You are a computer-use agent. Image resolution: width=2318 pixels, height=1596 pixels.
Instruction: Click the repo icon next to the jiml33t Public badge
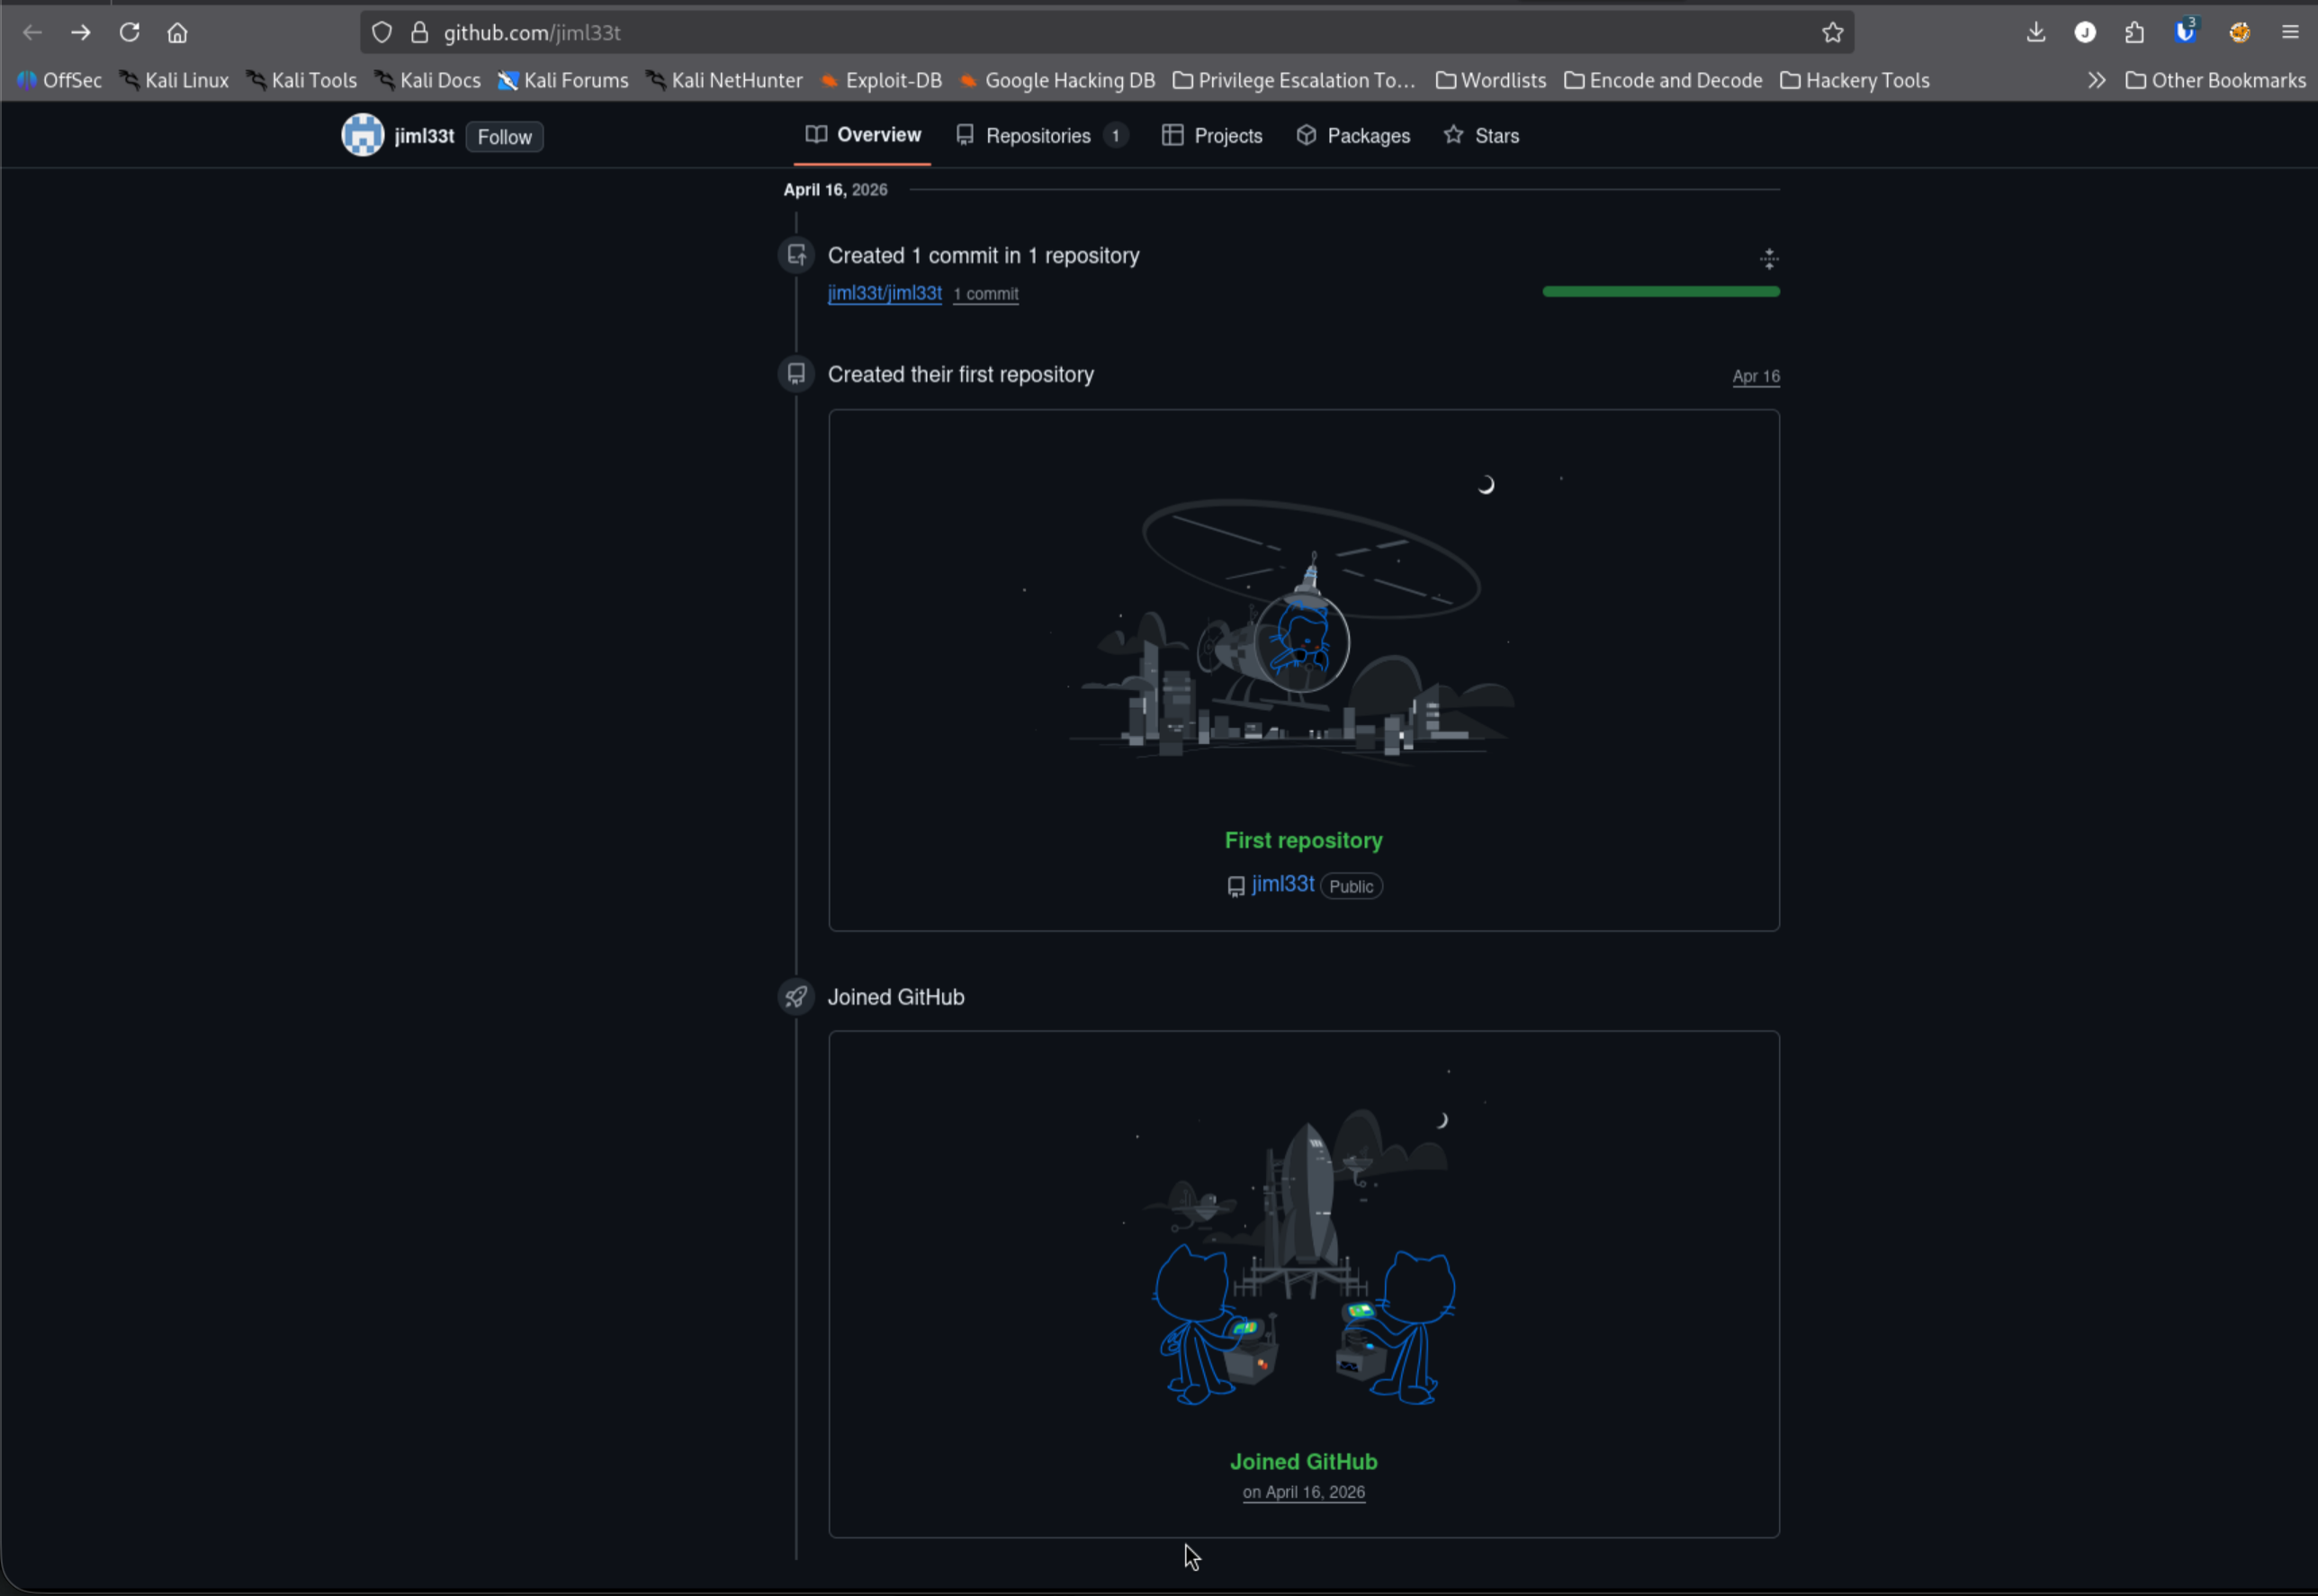[x=1236, y=886]
